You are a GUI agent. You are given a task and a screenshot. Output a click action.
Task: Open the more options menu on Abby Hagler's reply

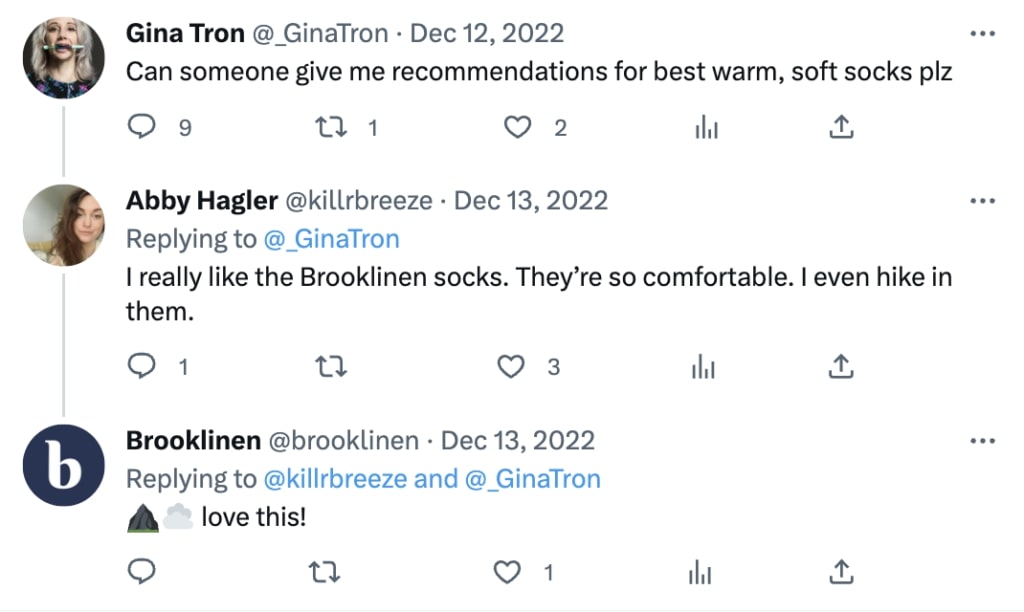coord(981,200)
